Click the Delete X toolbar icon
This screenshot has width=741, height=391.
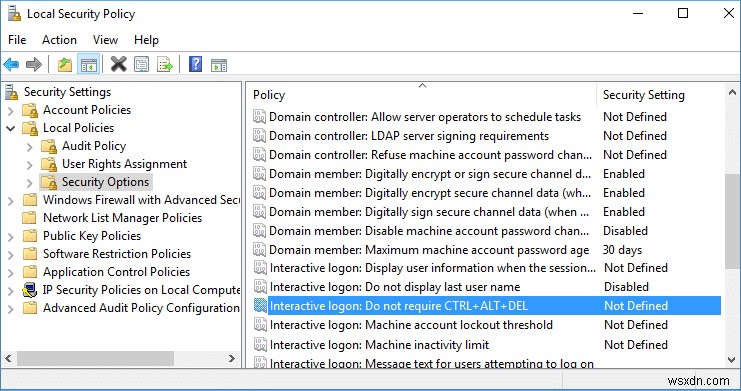tap(119, 64)
